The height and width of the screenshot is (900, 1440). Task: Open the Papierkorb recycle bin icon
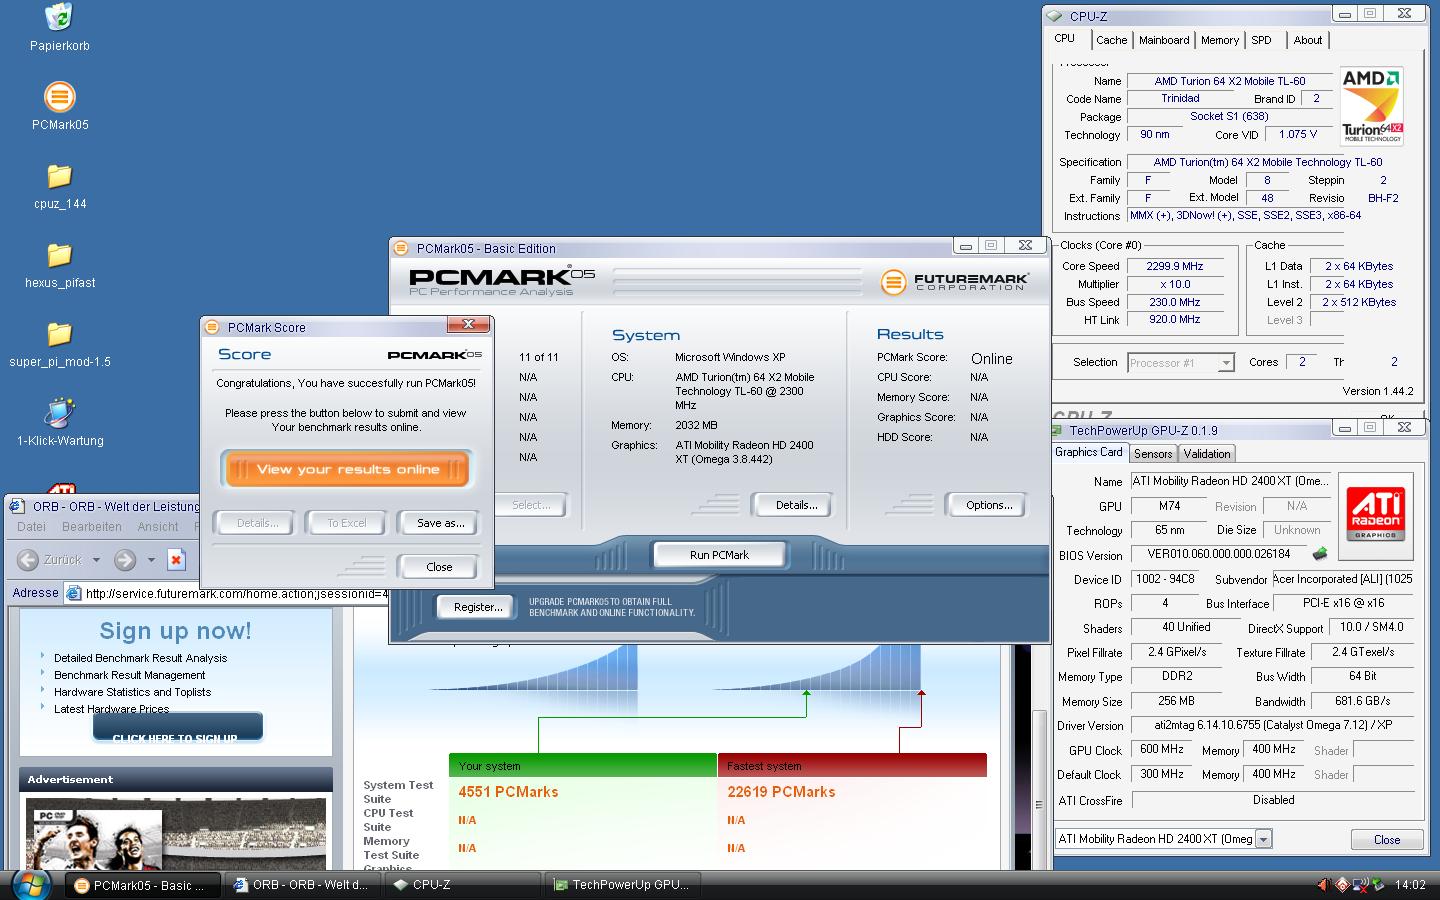59,17
